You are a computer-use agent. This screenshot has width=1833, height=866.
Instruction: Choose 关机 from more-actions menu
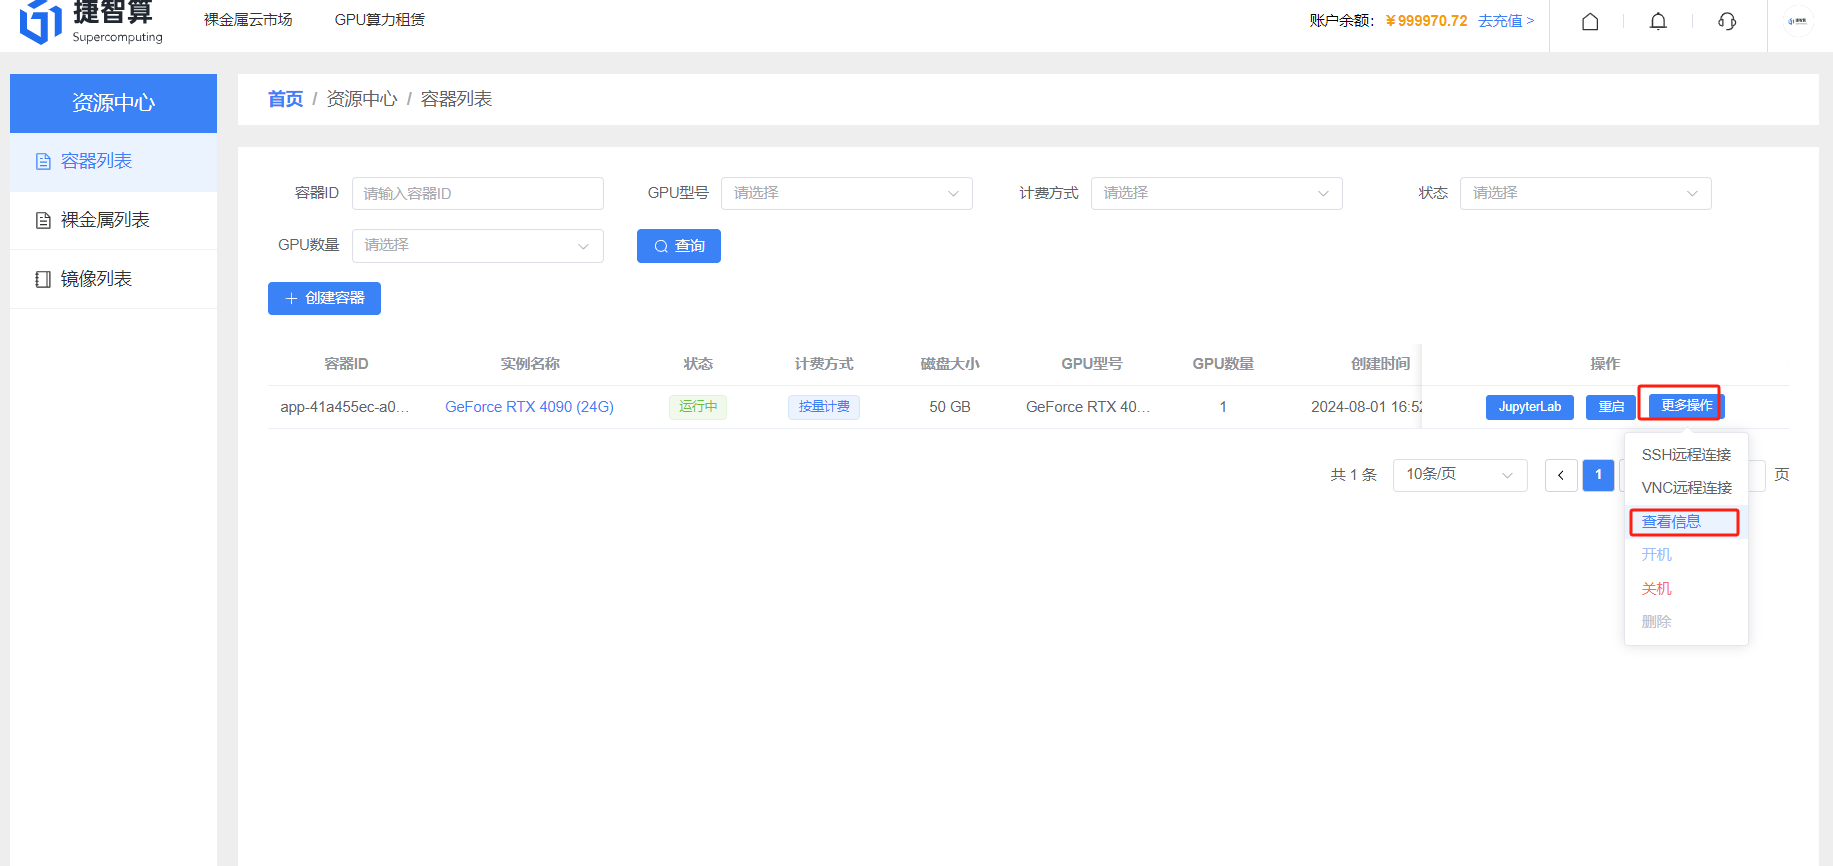tap(1686, 589)
